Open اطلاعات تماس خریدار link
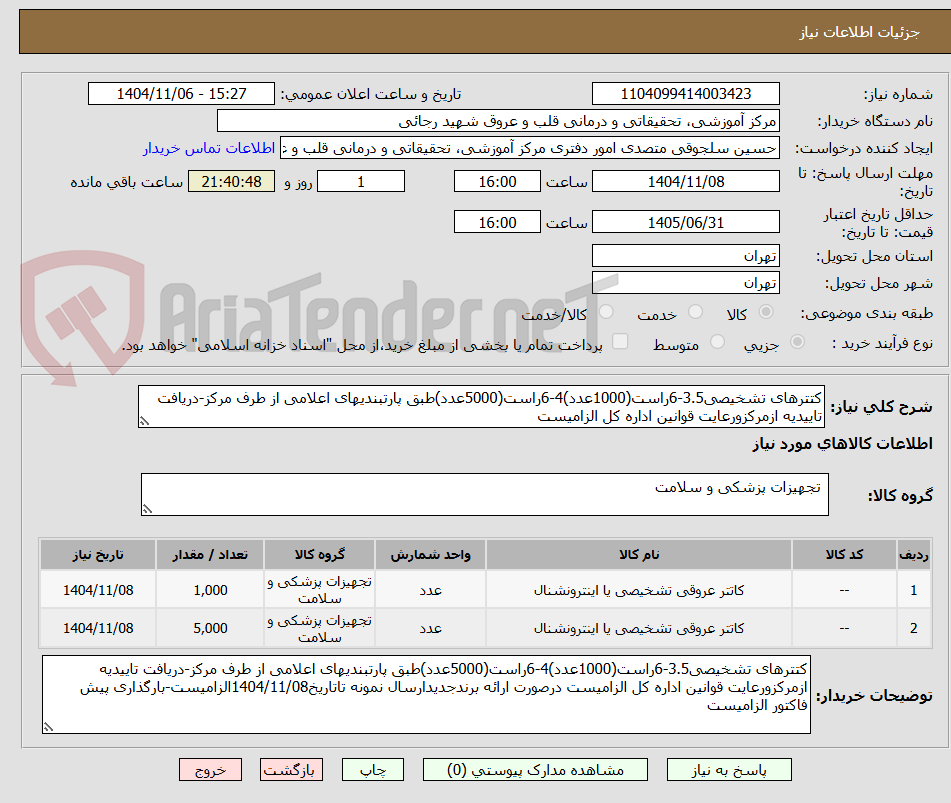The width and height of the screenshot is (951, 803). [209, 149]
